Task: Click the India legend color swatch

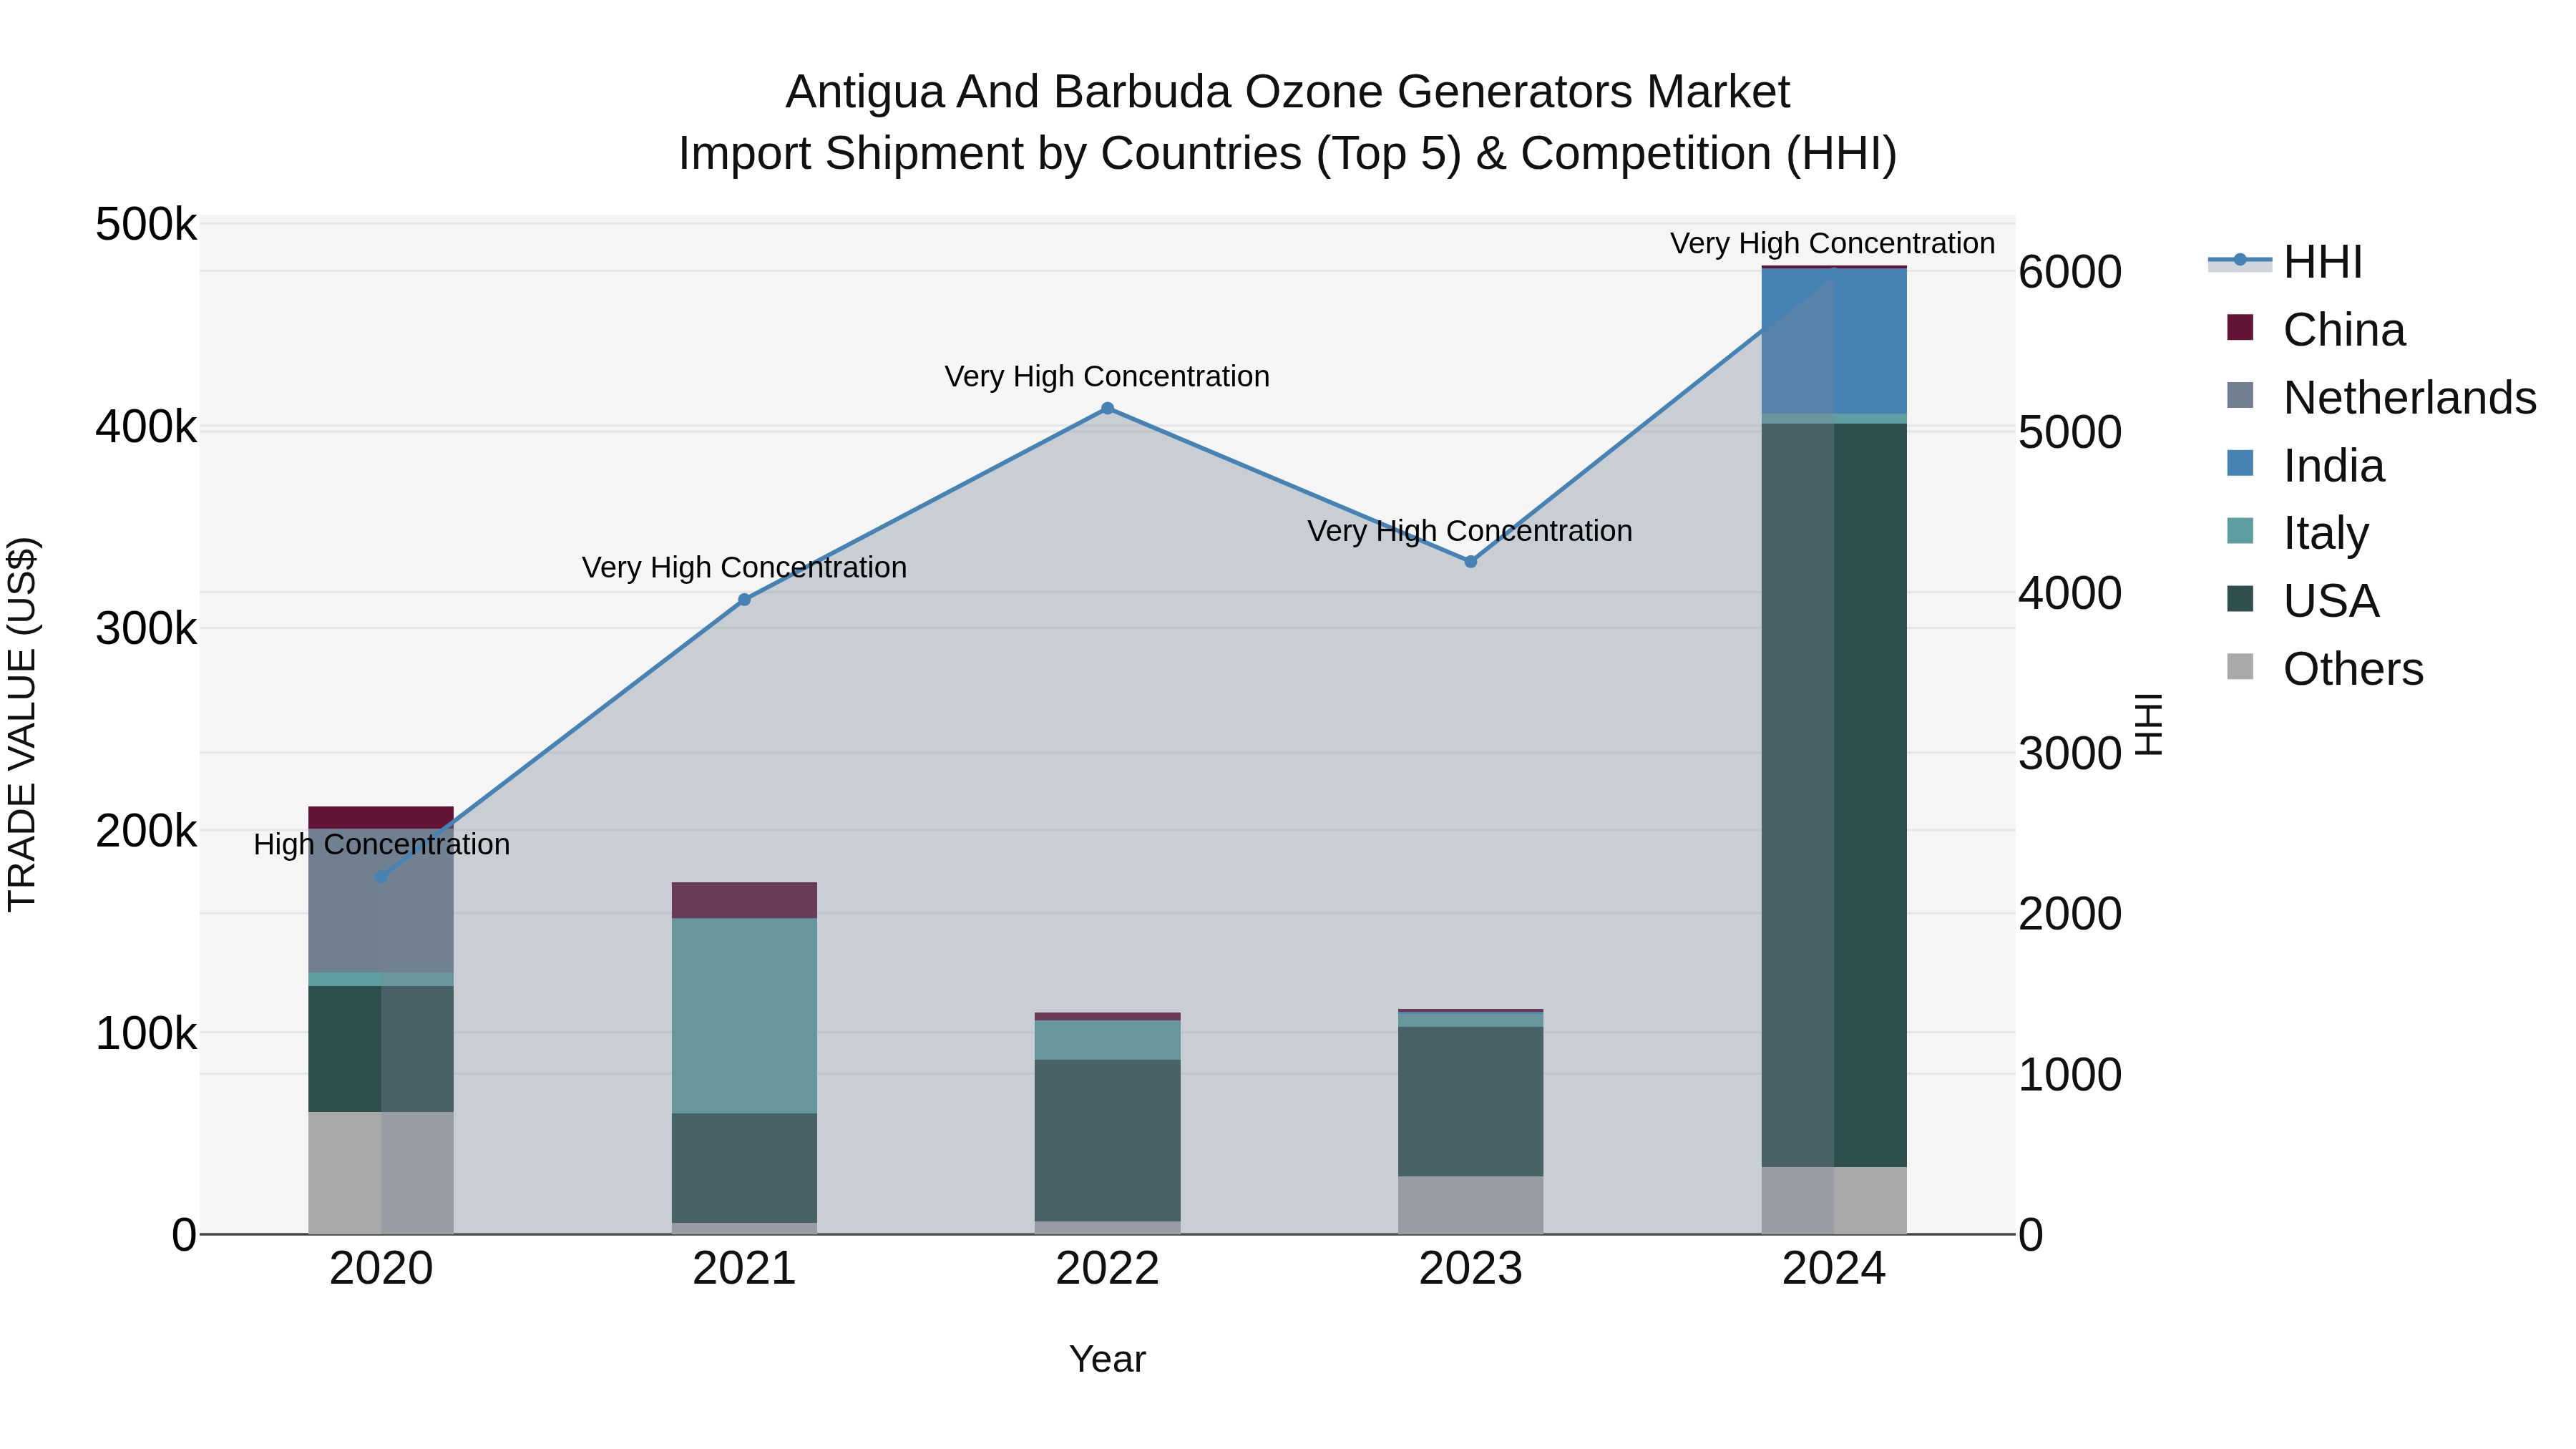Action: coord(2240,463)
